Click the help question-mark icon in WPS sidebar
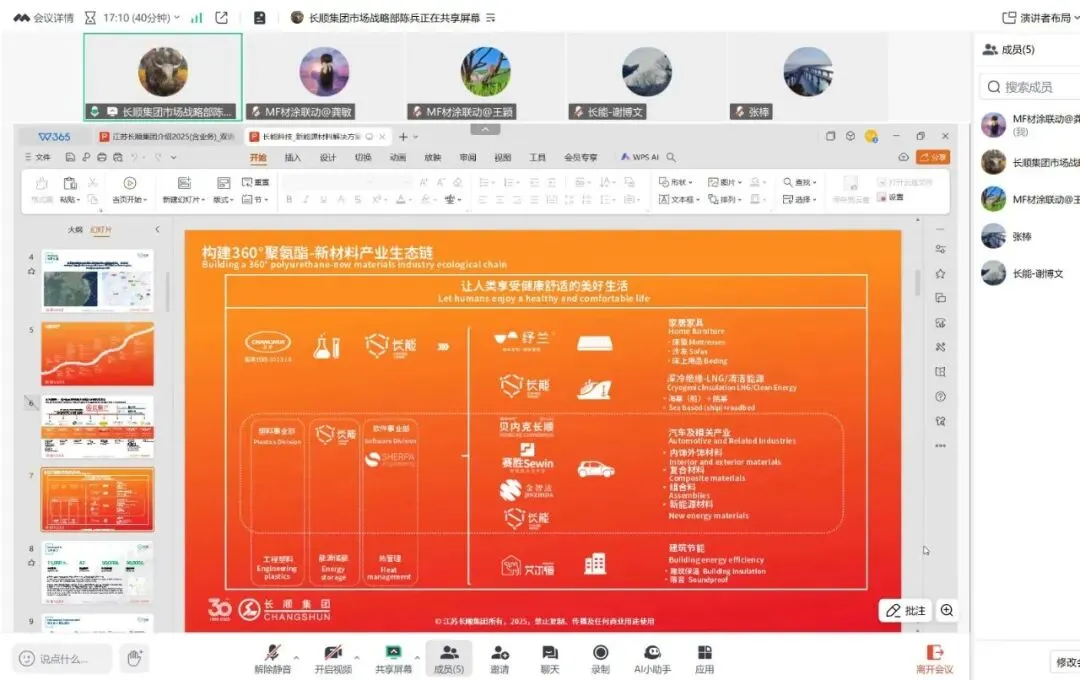 pos(940,397)
